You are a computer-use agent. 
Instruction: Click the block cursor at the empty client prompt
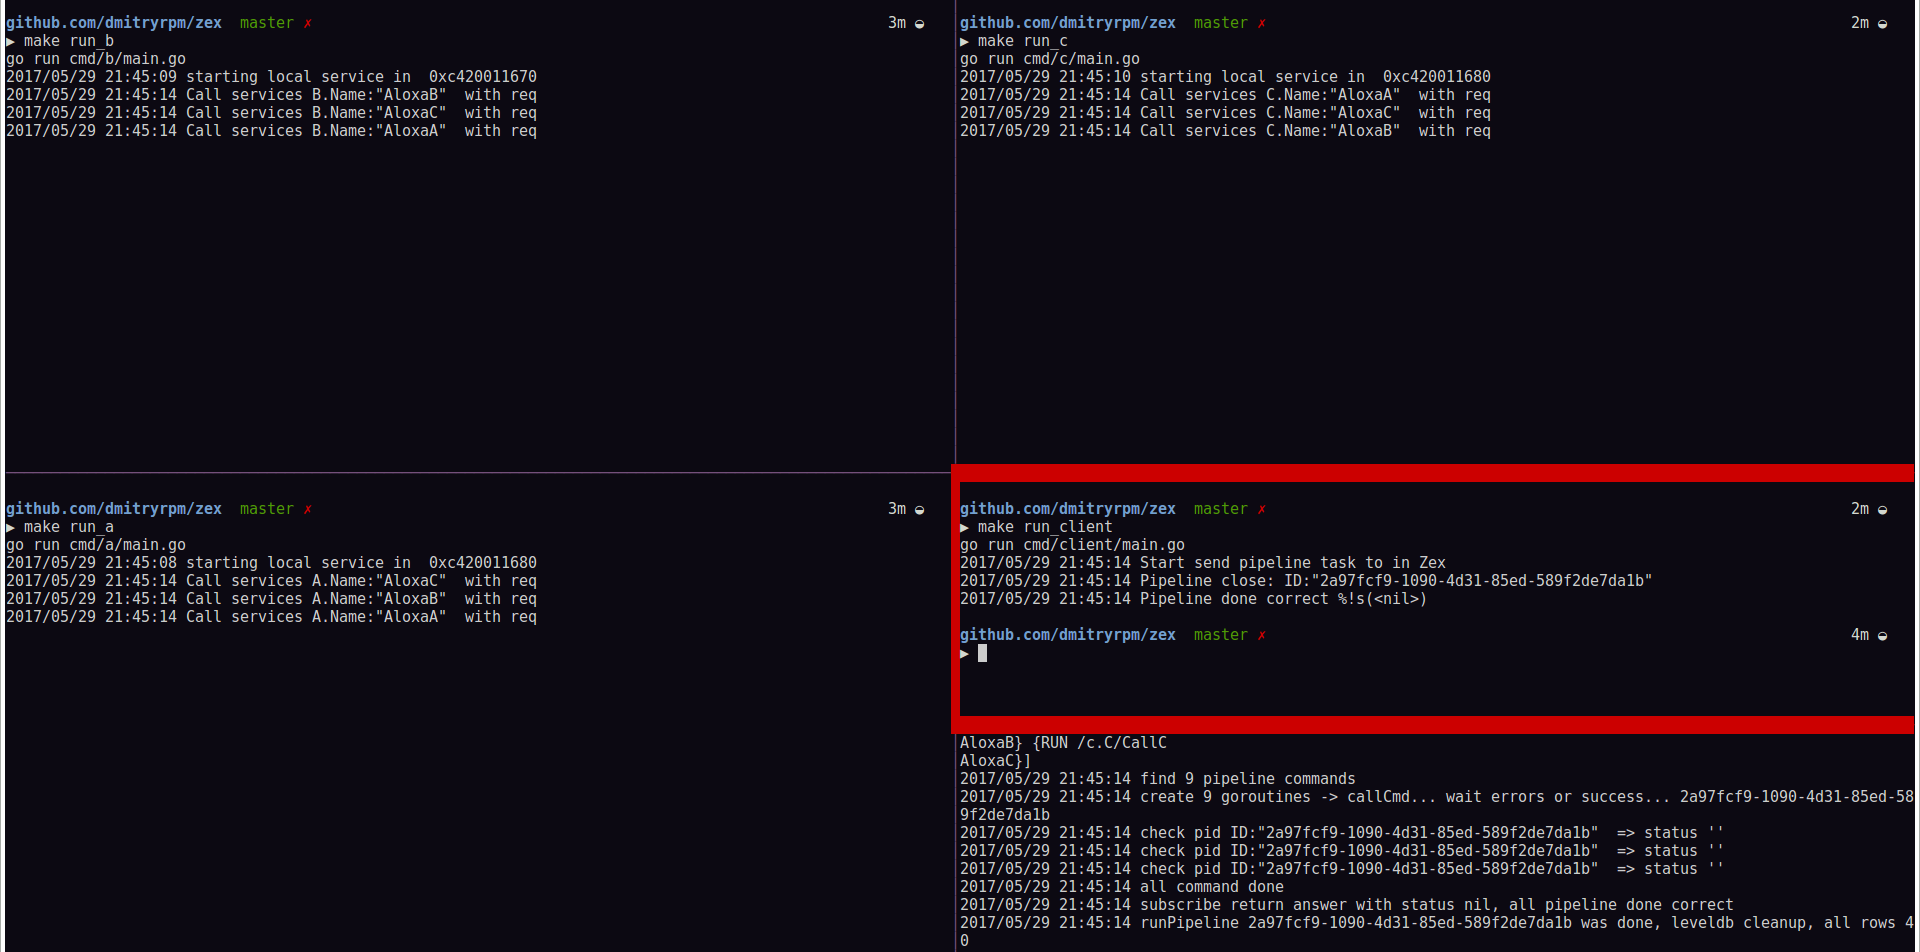(982, 653)
